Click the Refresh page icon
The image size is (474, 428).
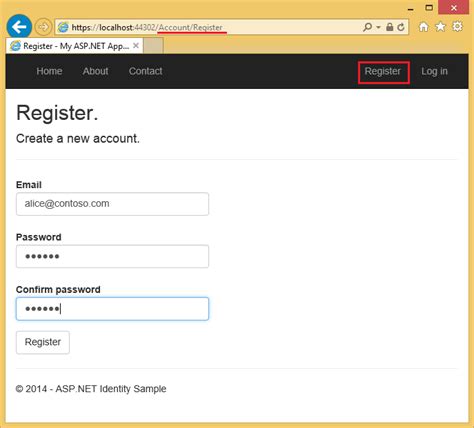point(401,27)
